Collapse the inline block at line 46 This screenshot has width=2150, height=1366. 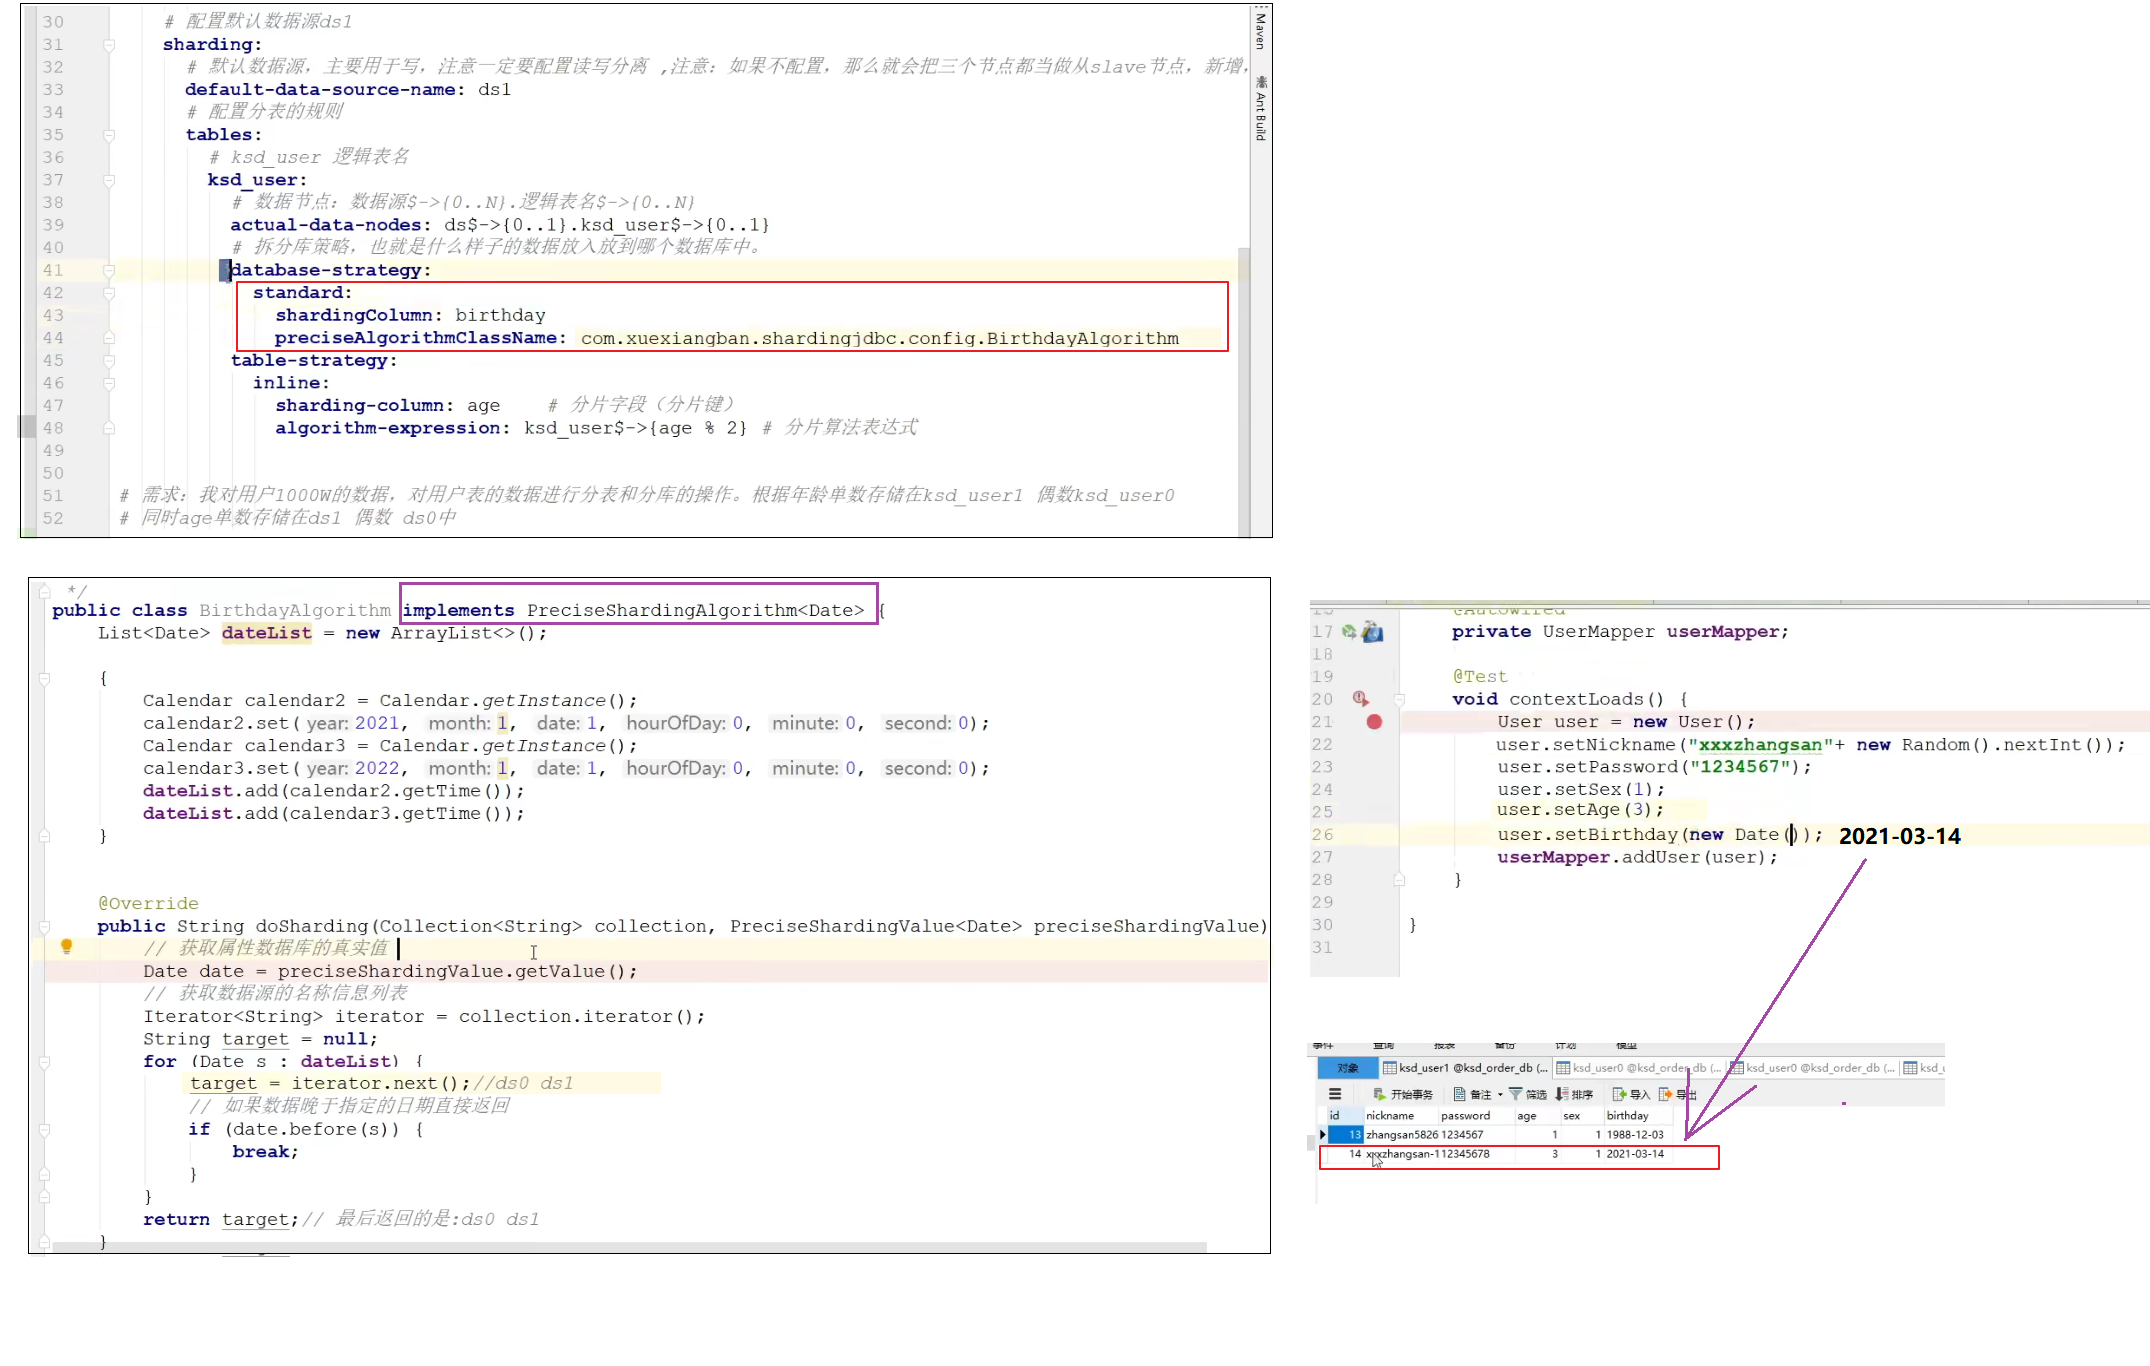point(109,383)
